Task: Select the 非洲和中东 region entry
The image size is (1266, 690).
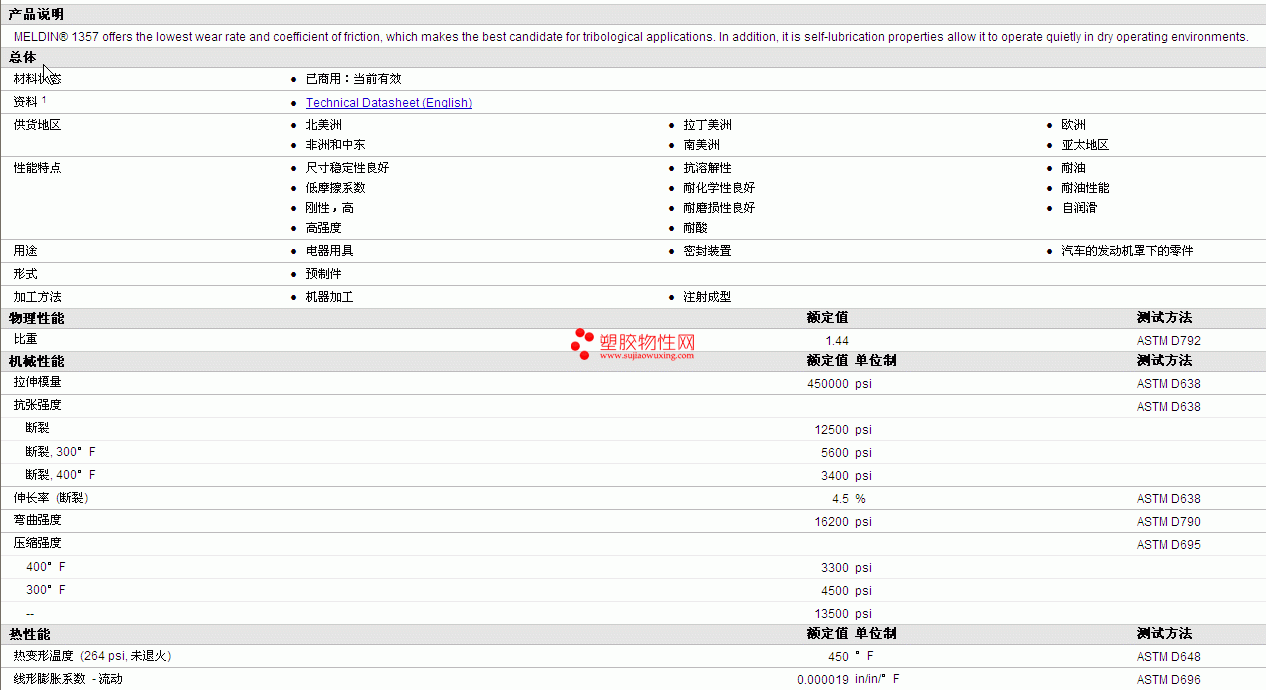Action: coord(335,145)
